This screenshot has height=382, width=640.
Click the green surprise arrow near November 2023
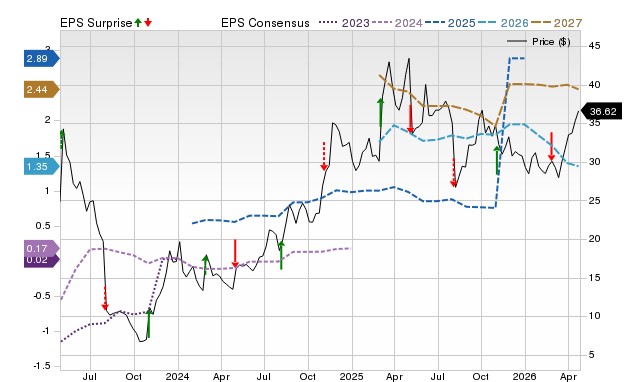click(149, 323)
